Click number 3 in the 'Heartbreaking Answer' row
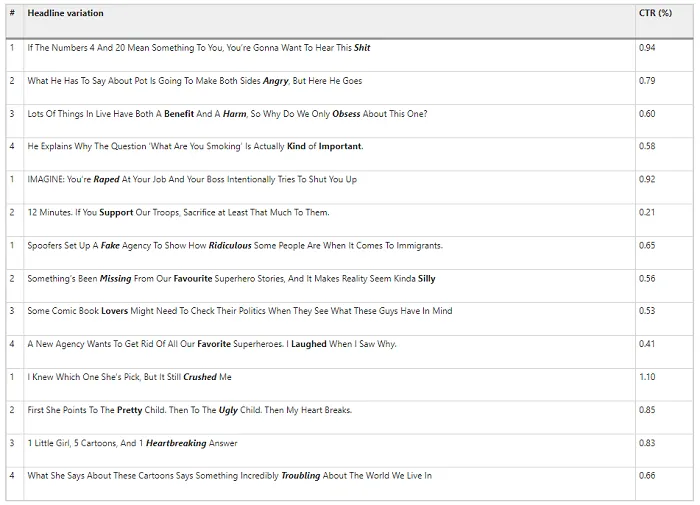The height and width of the screenshot is (505, 700). 12,443
